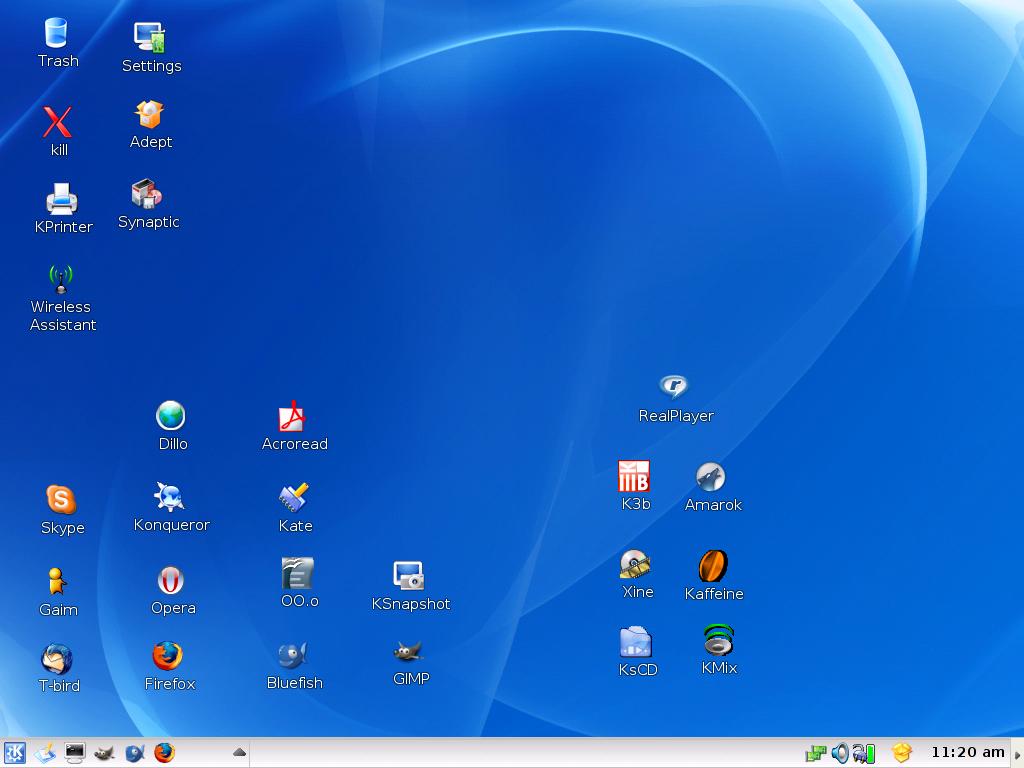Open the network status tray icon
1024x768 pixels.
[x=817, y=753]
